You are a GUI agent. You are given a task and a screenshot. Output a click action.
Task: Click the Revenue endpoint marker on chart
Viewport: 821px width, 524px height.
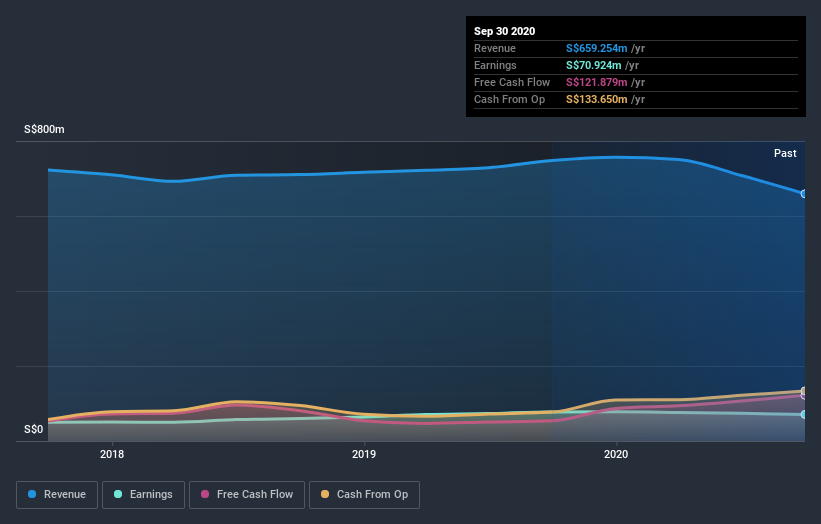804,194
